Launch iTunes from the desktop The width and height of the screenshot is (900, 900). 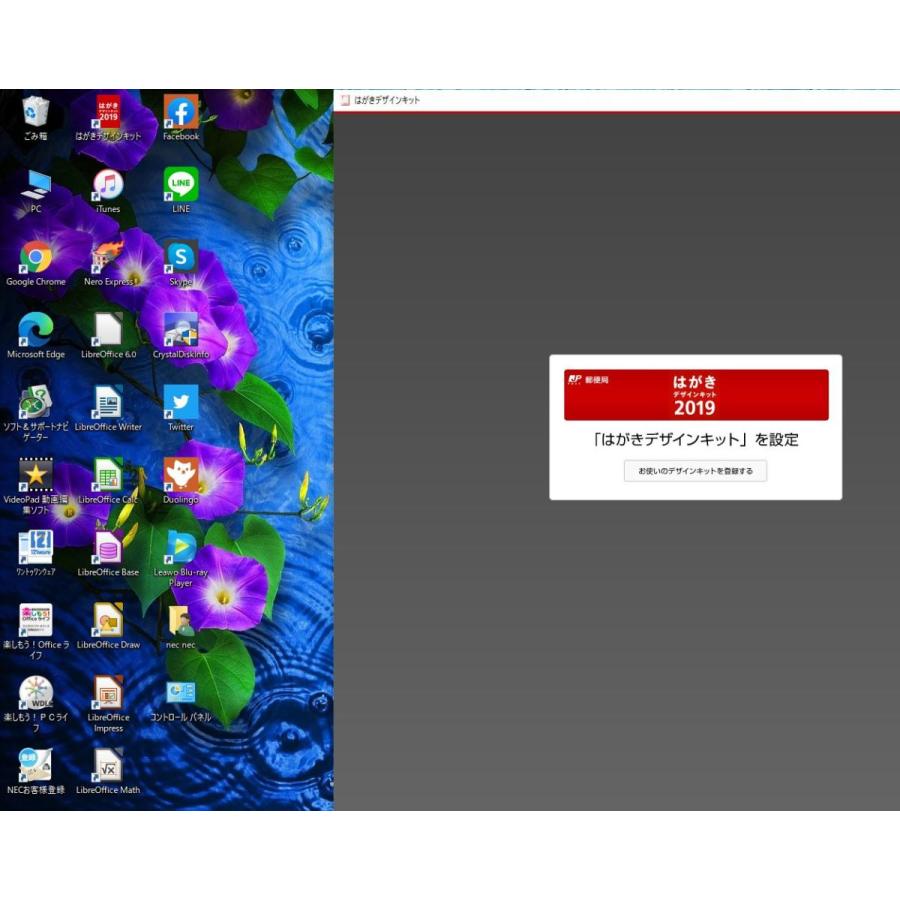point(108,186)
